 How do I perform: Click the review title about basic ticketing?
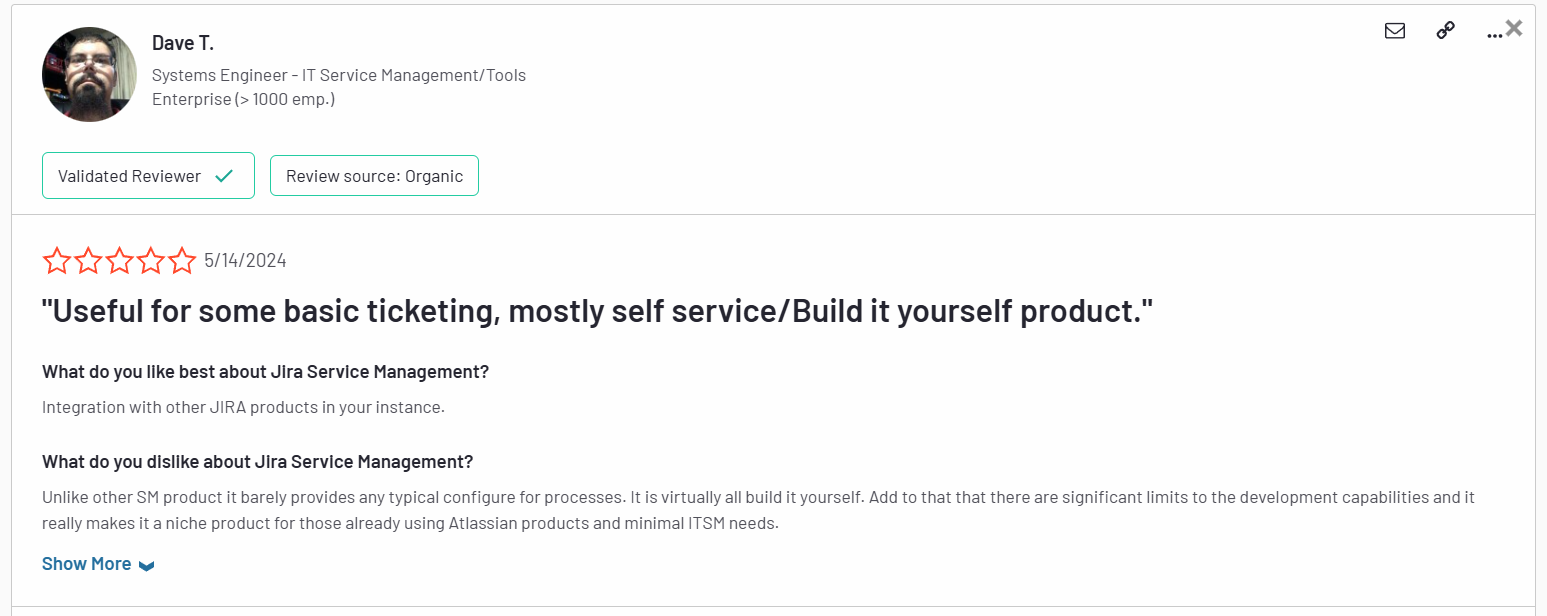click(x=597, y=312)
